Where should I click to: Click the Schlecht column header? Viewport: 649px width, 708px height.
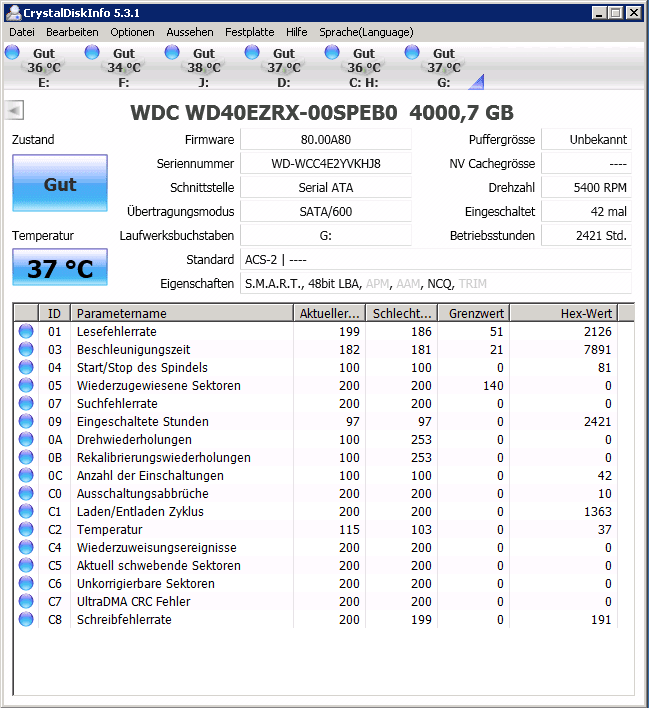[x=402, y=313]
